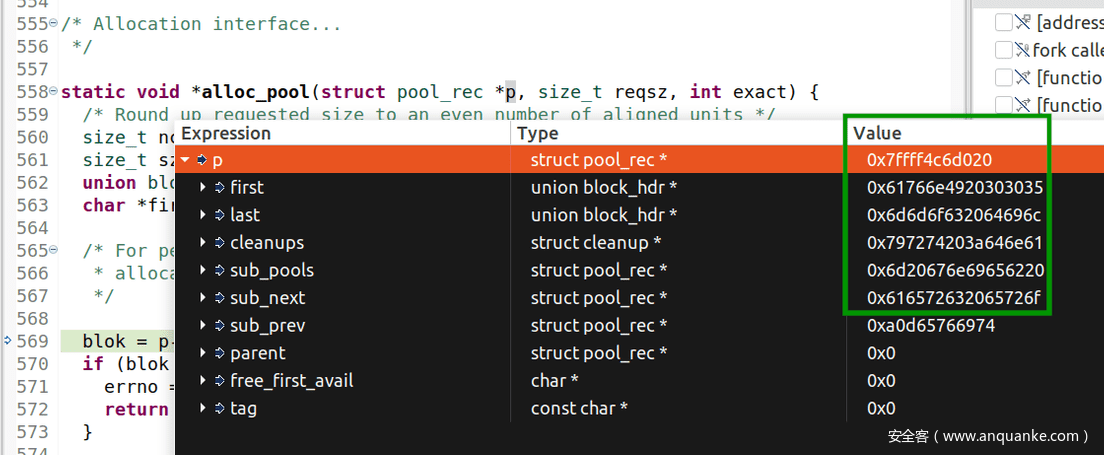Click the pointer icon beside first
Viewport: 1104px width, 455px height.
click(220, 187)
